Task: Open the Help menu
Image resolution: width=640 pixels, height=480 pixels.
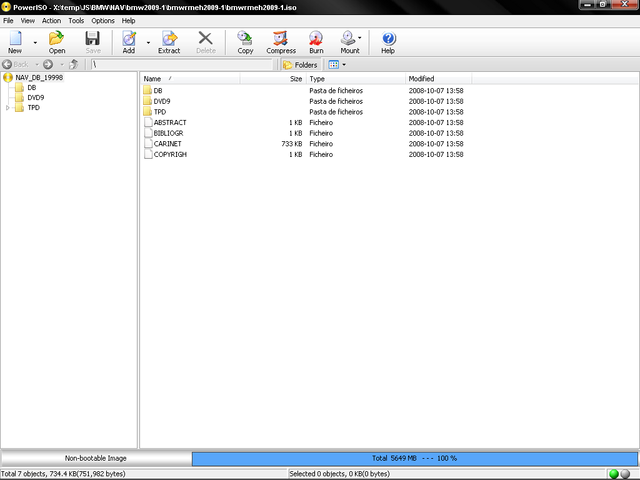Action: (x=128, y=20)
